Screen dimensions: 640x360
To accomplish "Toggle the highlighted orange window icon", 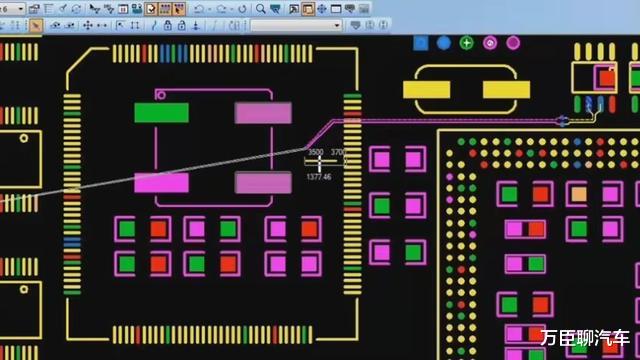I will 308,9.
